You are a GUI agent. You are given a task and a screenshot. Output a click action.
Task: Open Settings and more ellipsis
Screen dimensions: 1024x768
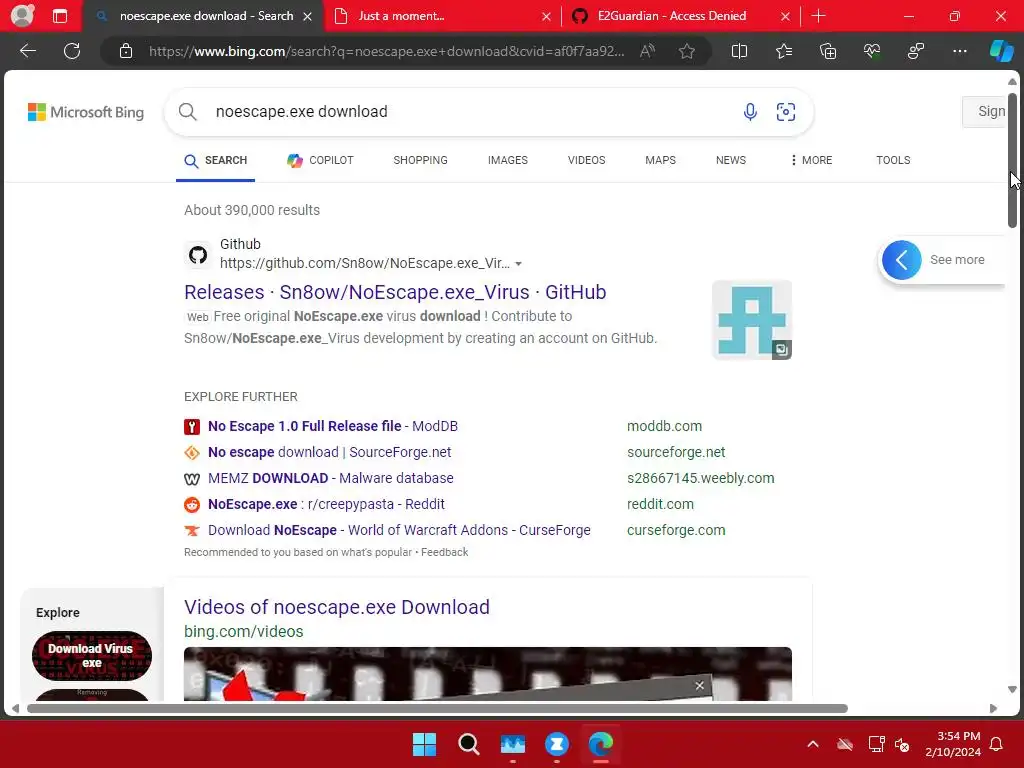coord(959,51)
